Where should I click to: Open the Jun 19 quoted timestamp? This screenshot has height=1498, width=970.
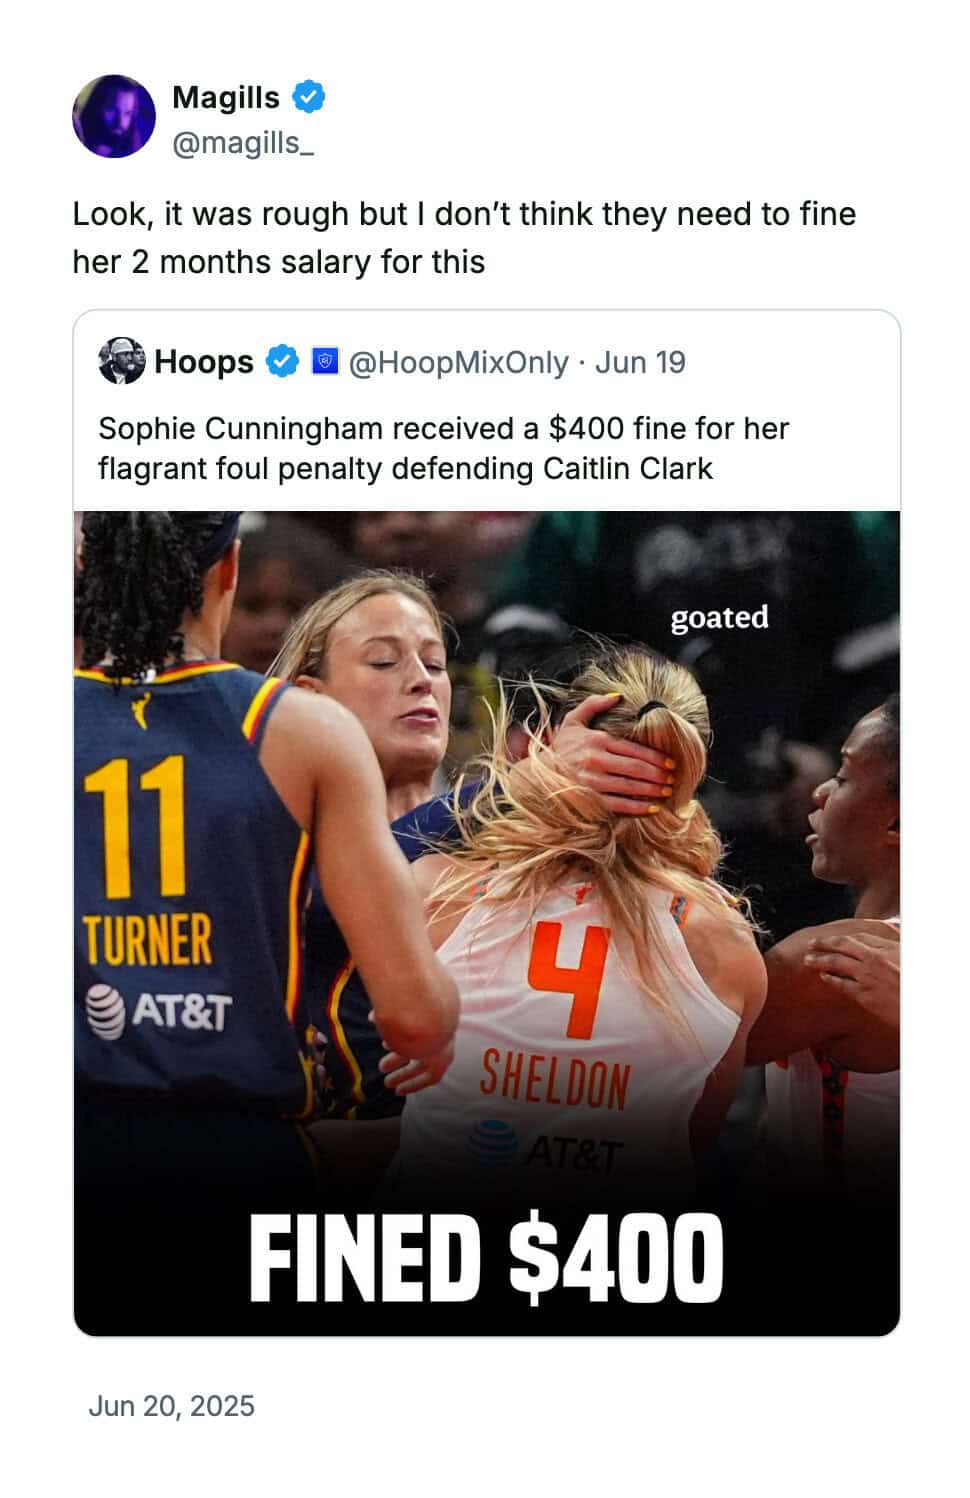[640, 362]
